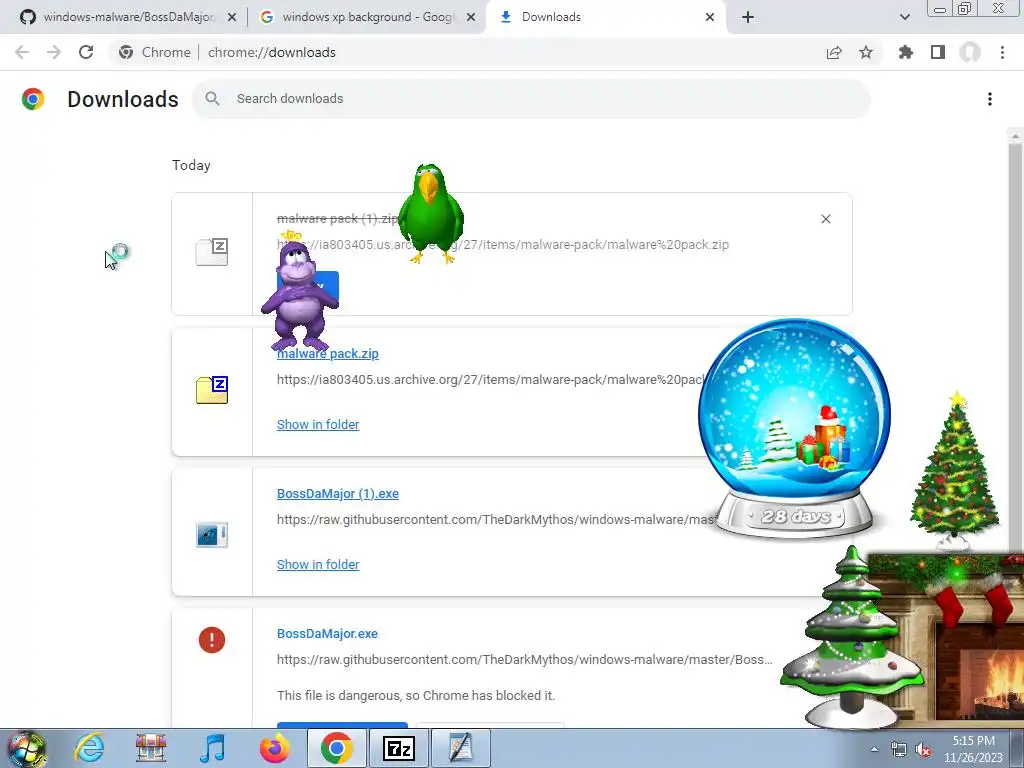This screenshot has width=1024, height=768.
Task: Click the scrollbar up arrow
Action: point(1015,136)
